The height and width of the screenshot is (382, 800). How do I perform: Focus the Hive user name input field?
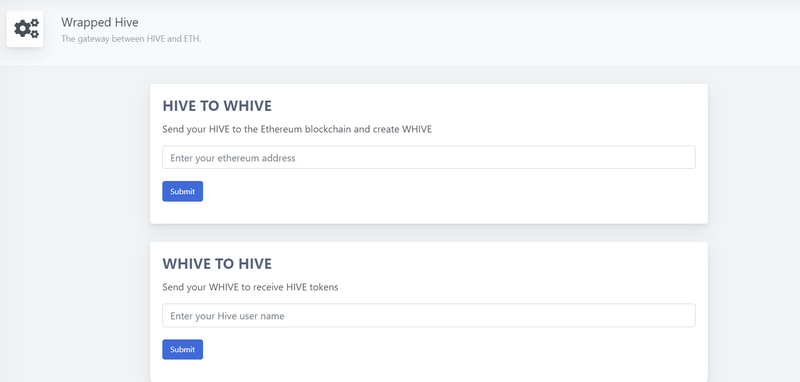429,316
